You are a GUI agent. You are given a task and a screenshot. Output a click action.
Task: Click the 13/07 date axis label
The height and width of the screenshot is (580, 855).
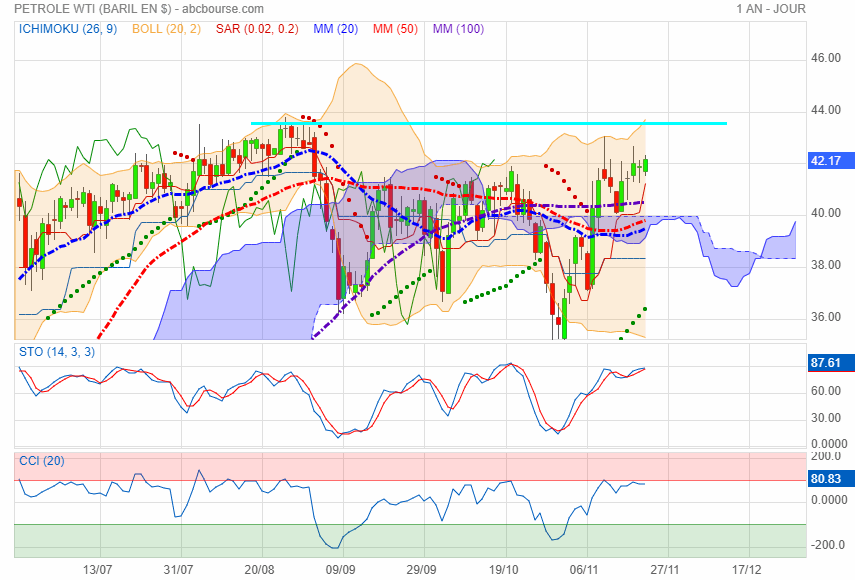pyautogui.click(x=98, y=570)
